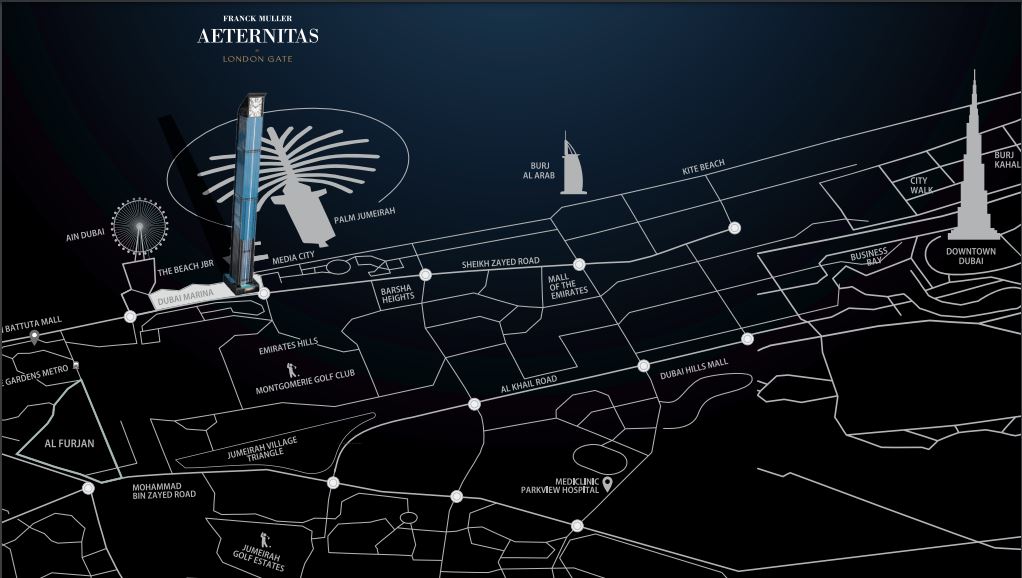The image size is (1022, 578).
Task: Select the golfer icon above Jumeirah Golf Estates
Action: 265,540
